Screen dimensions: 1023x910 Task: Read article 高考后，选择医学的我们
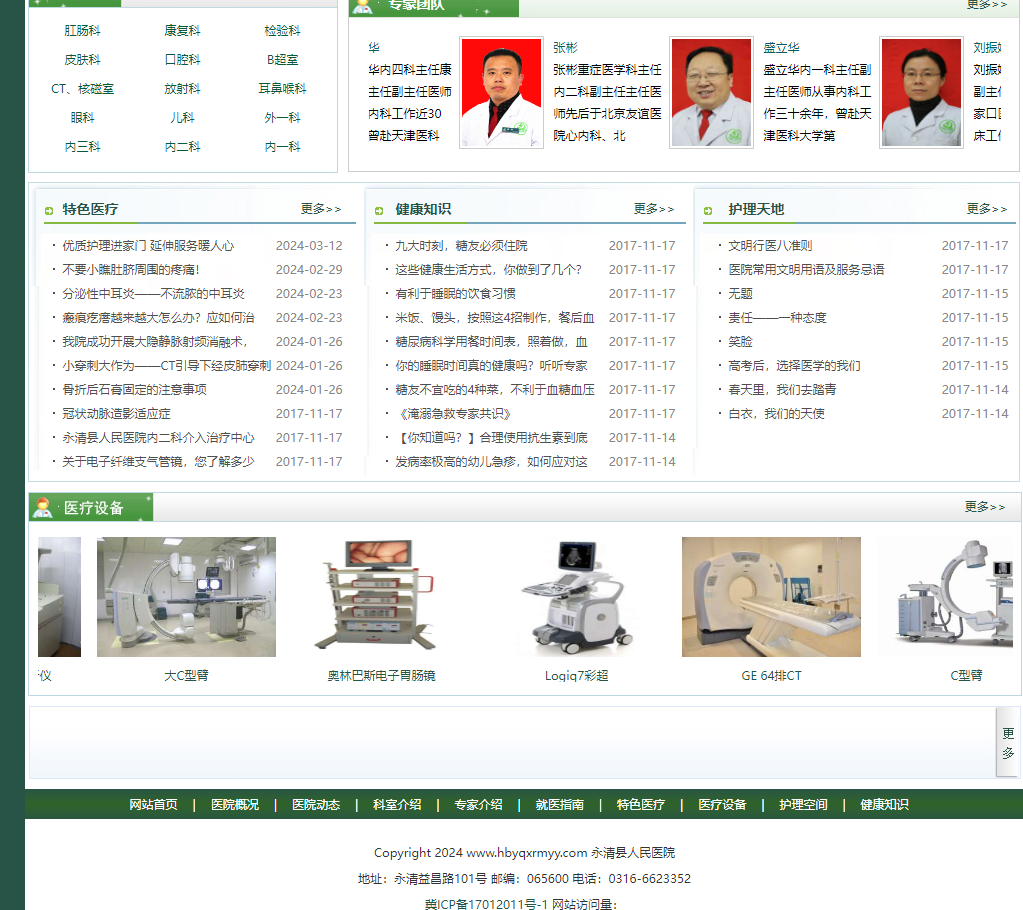click(x=794, y=366)
